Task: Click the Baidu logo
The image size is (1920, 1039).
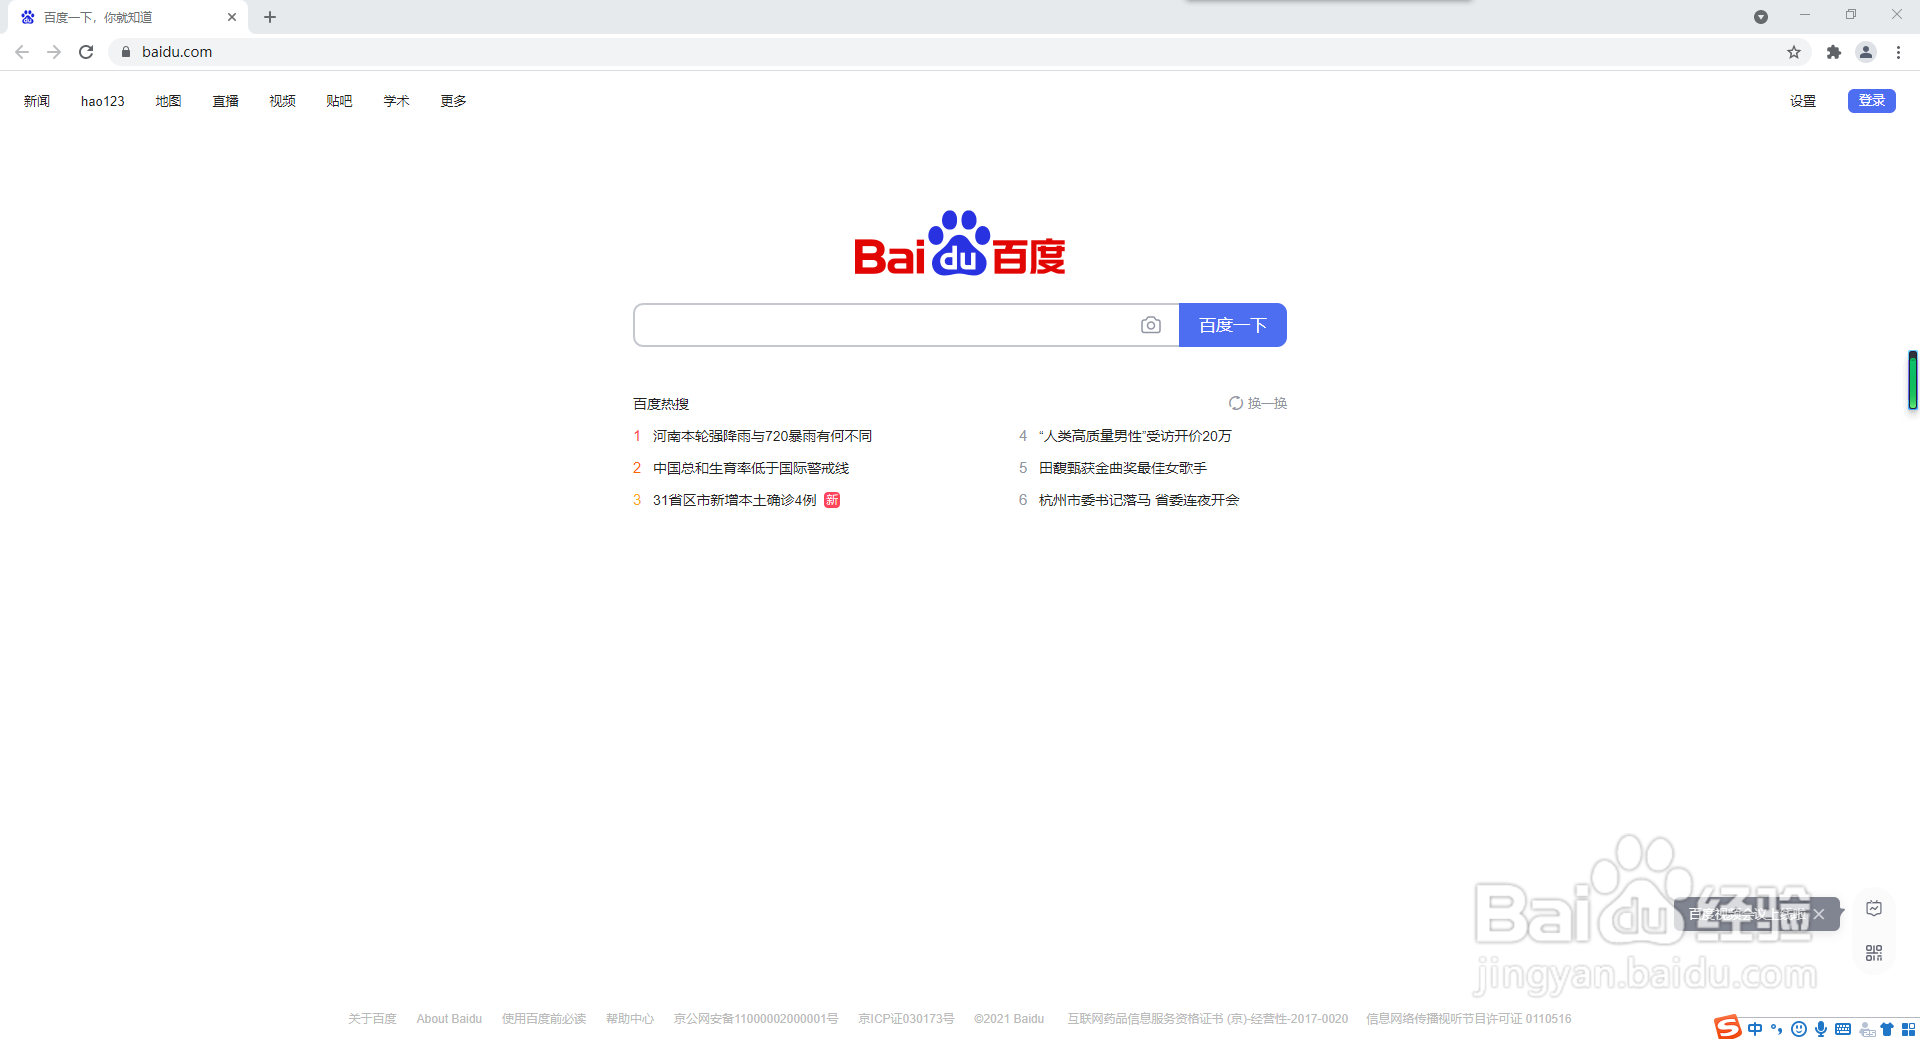Action: coord(960,243)
